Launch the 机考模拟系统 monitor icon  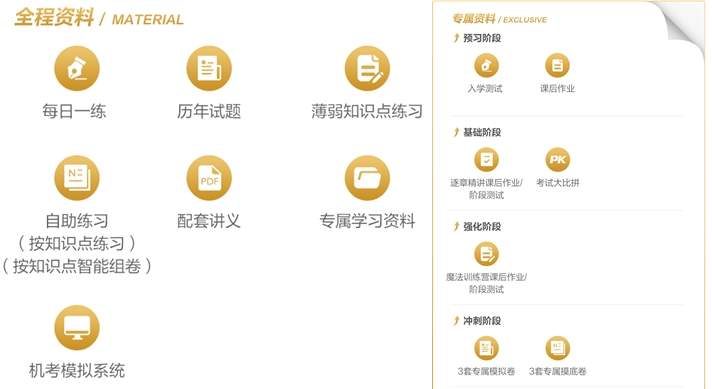77,328
